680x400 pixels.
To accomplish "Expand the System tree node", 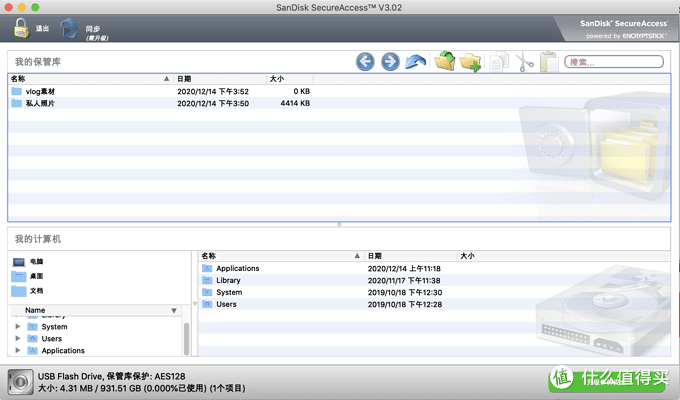I will pyautogui.click(x=18, y=326).
